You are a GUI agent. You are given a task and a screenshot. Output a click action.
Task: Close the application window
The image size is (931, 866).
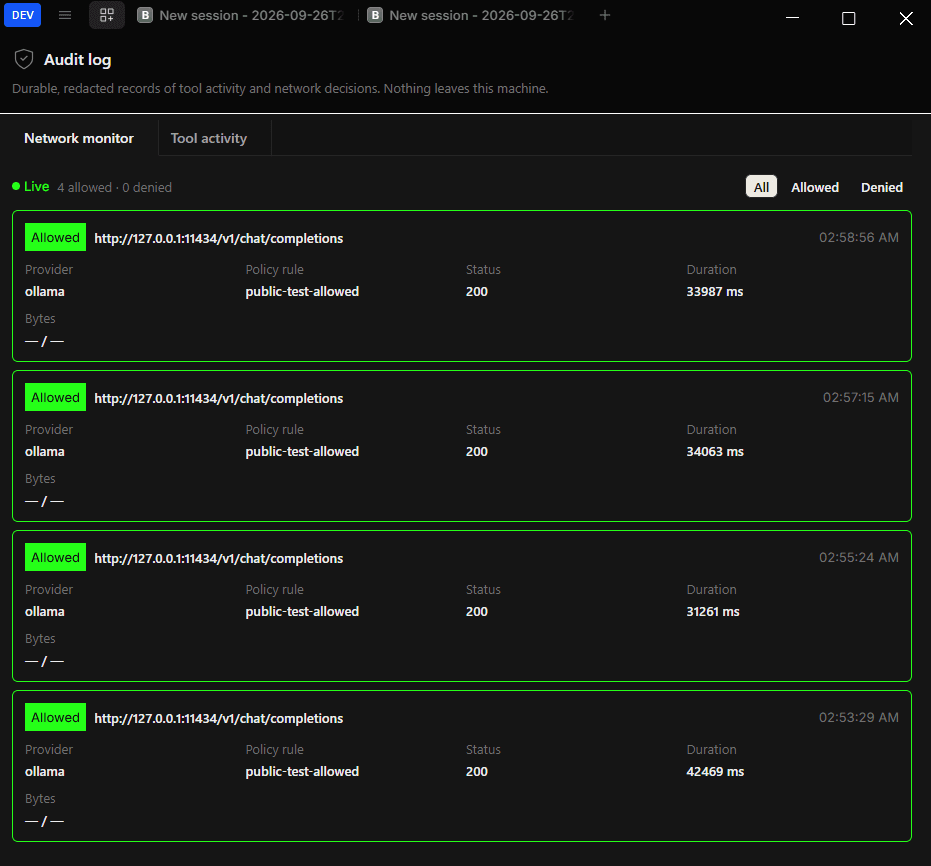coord(905,18)
